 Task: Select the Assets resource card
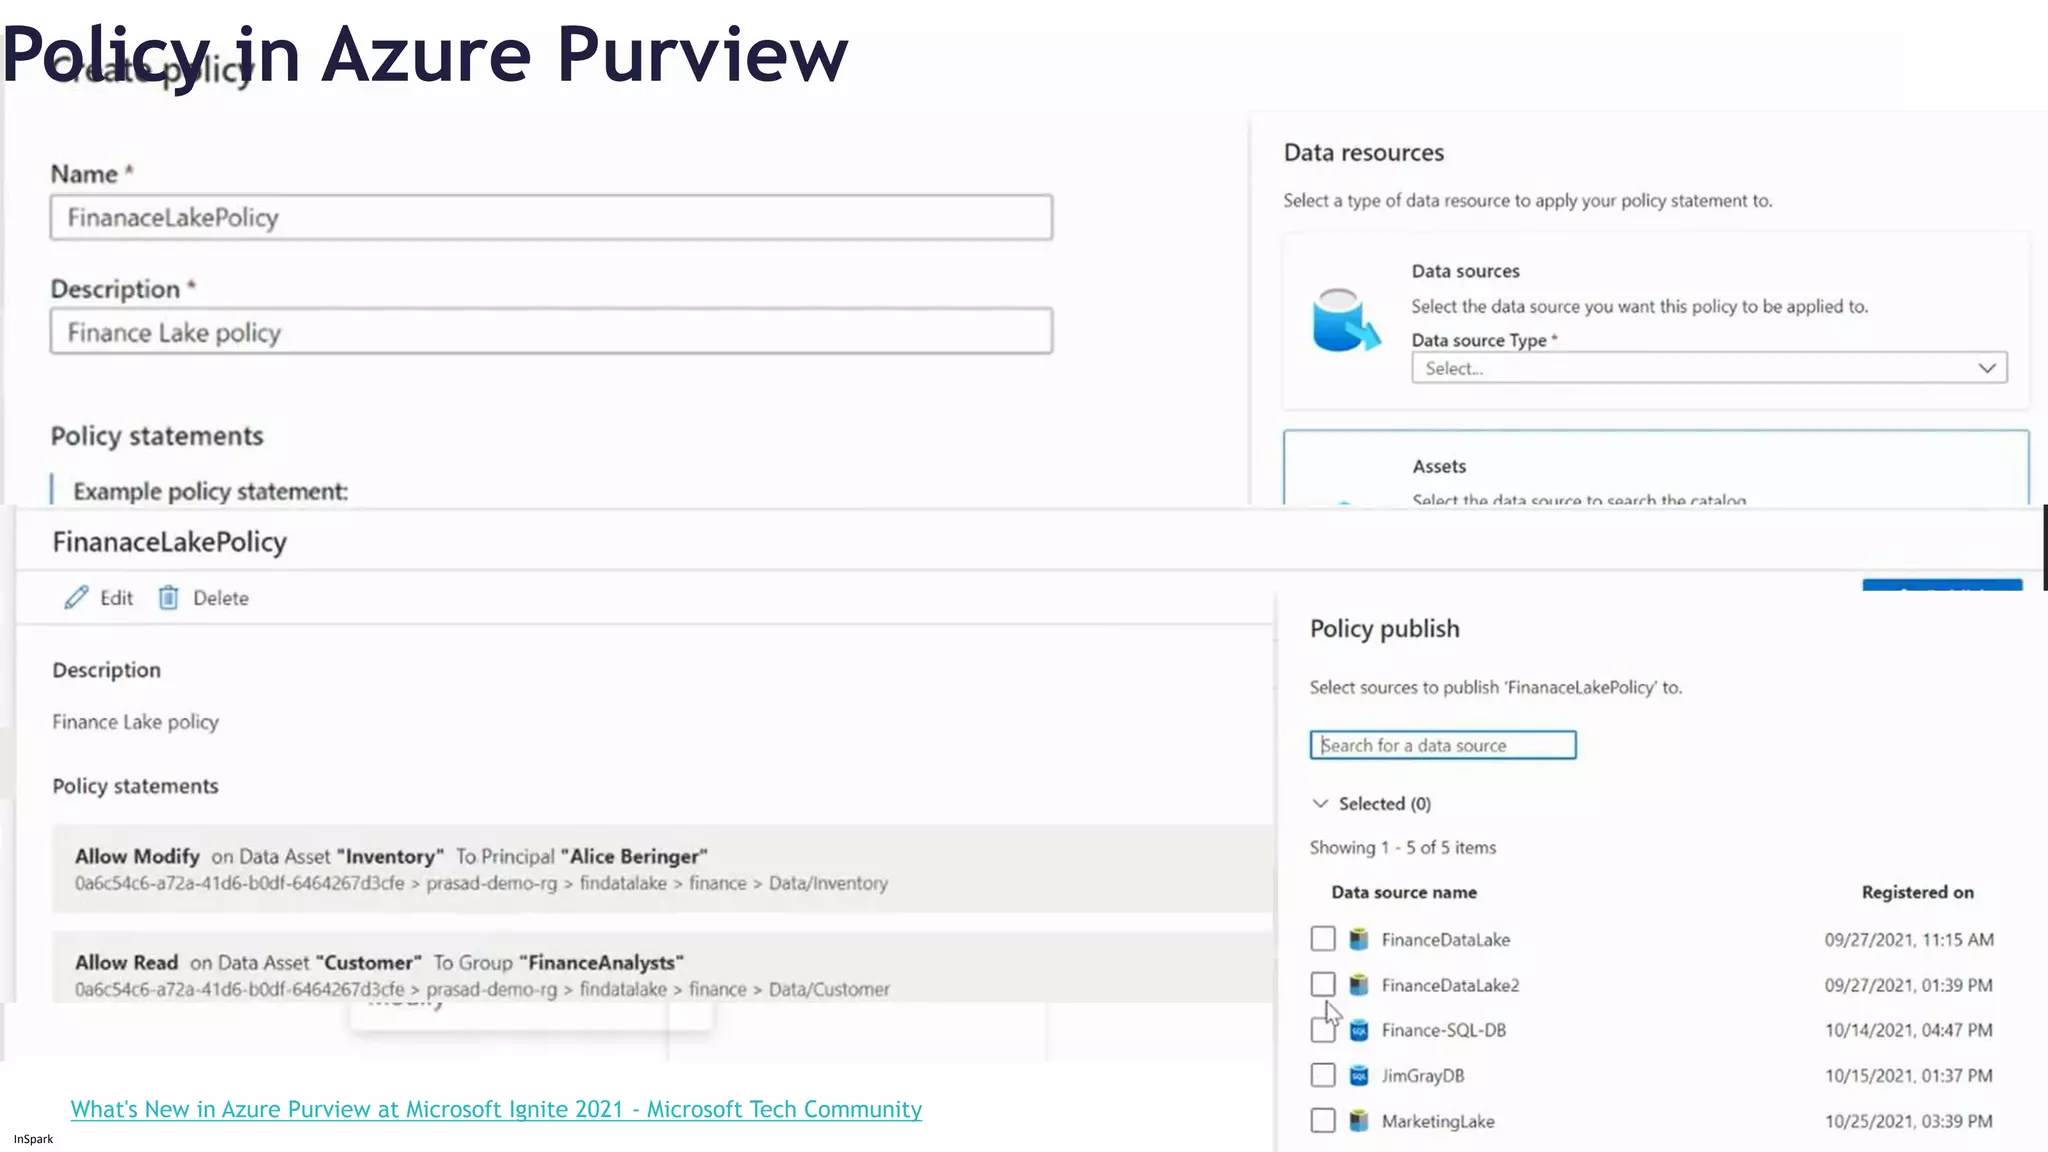click(1656, 468)
